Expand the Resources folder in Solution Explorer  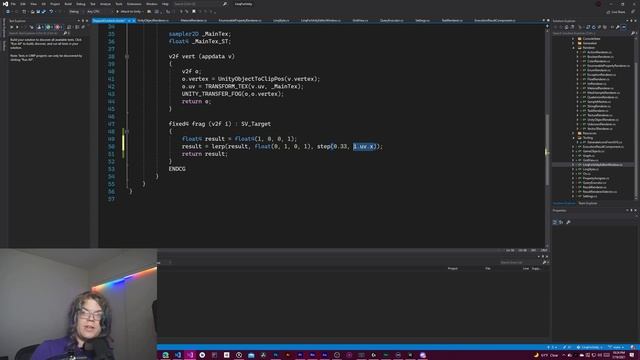pos(574,133)
